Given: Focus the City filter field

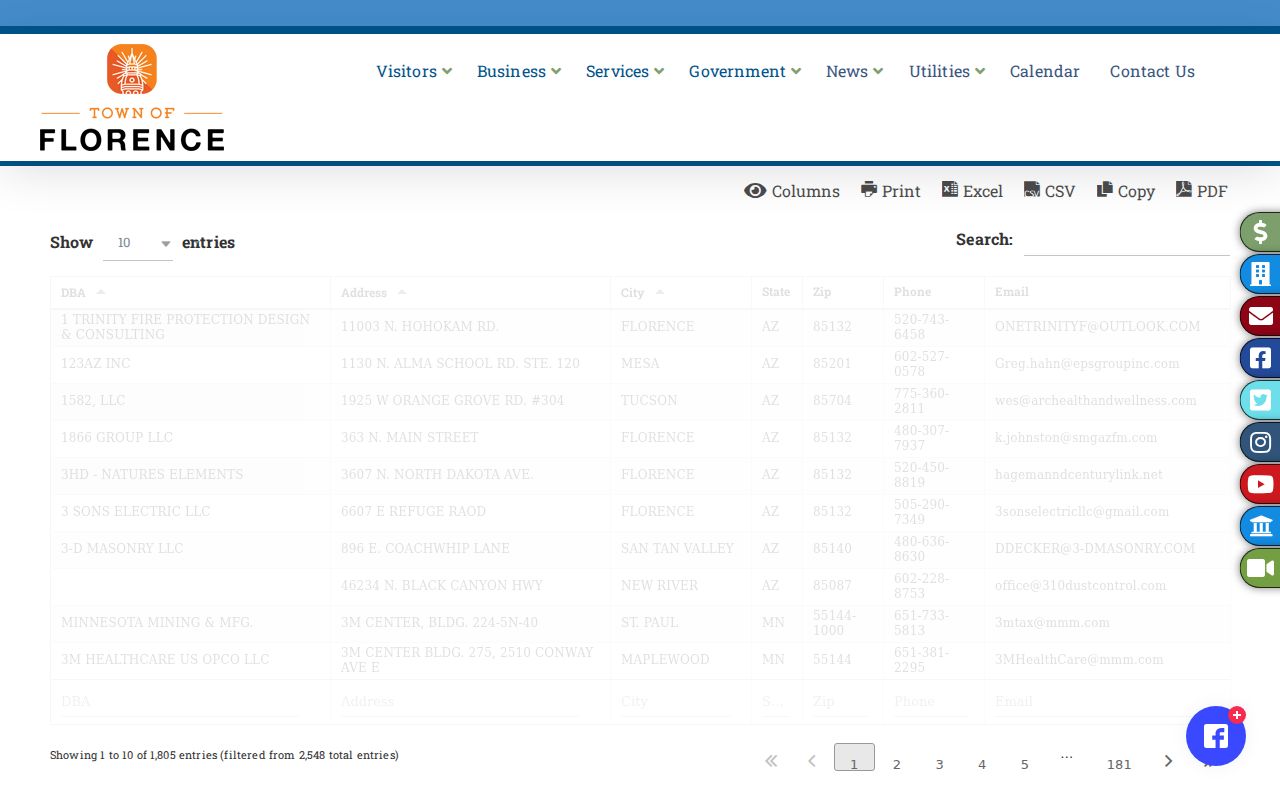Looking at the screenshot, I should [676, 702].
